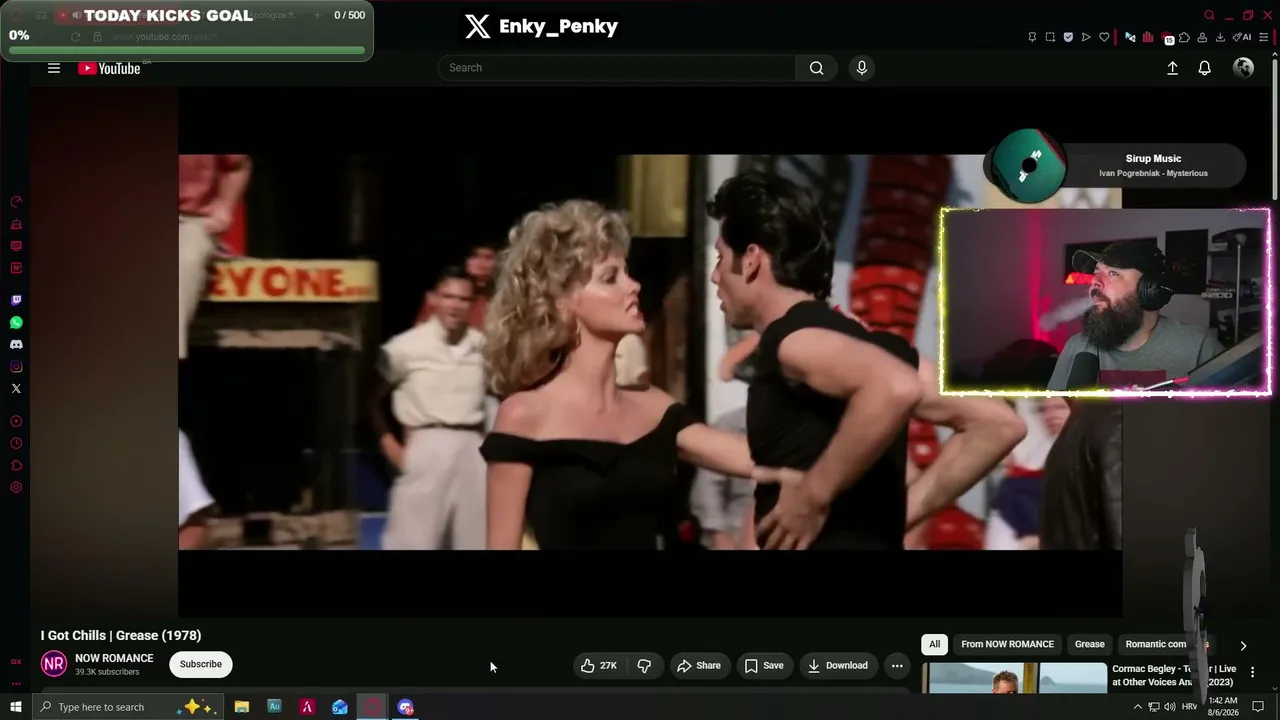Click the I Got Chills video player
The width and height of the screenshot is (1280, 720).
[x=650, y=352]
